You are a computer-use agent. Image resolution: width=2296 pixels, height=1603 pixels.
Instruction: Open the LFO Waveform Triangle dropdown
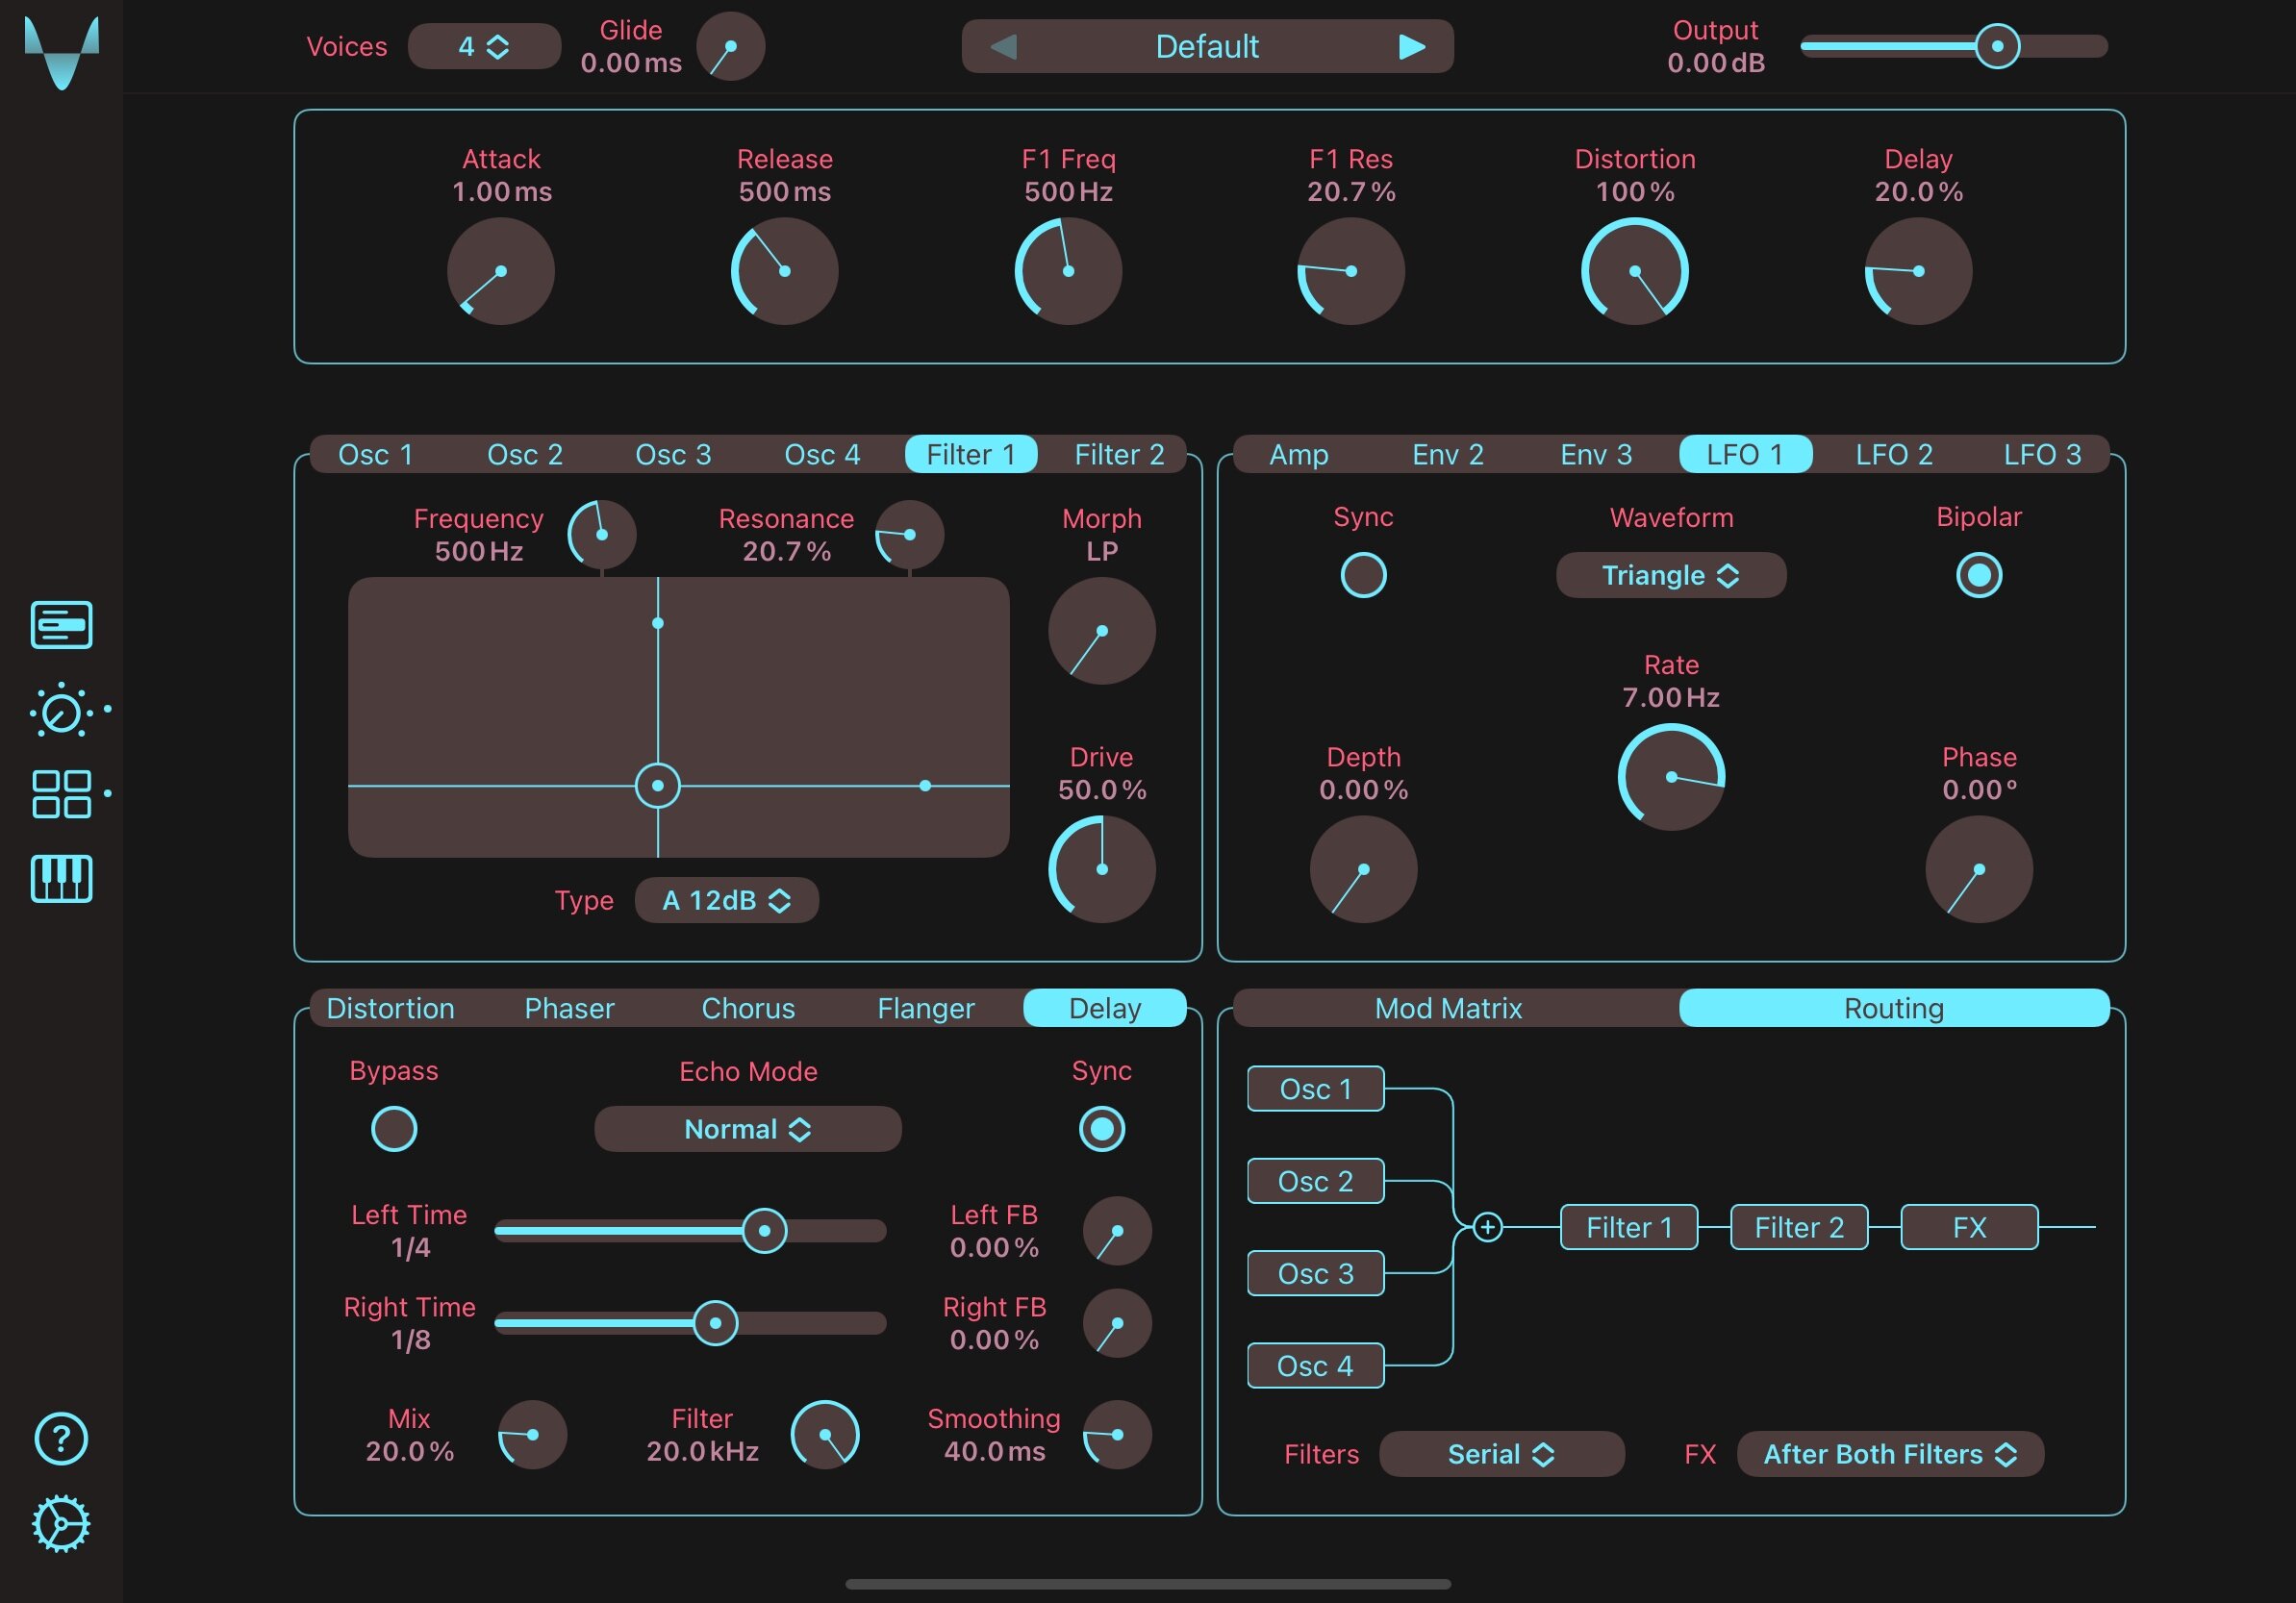[1671, 575]
